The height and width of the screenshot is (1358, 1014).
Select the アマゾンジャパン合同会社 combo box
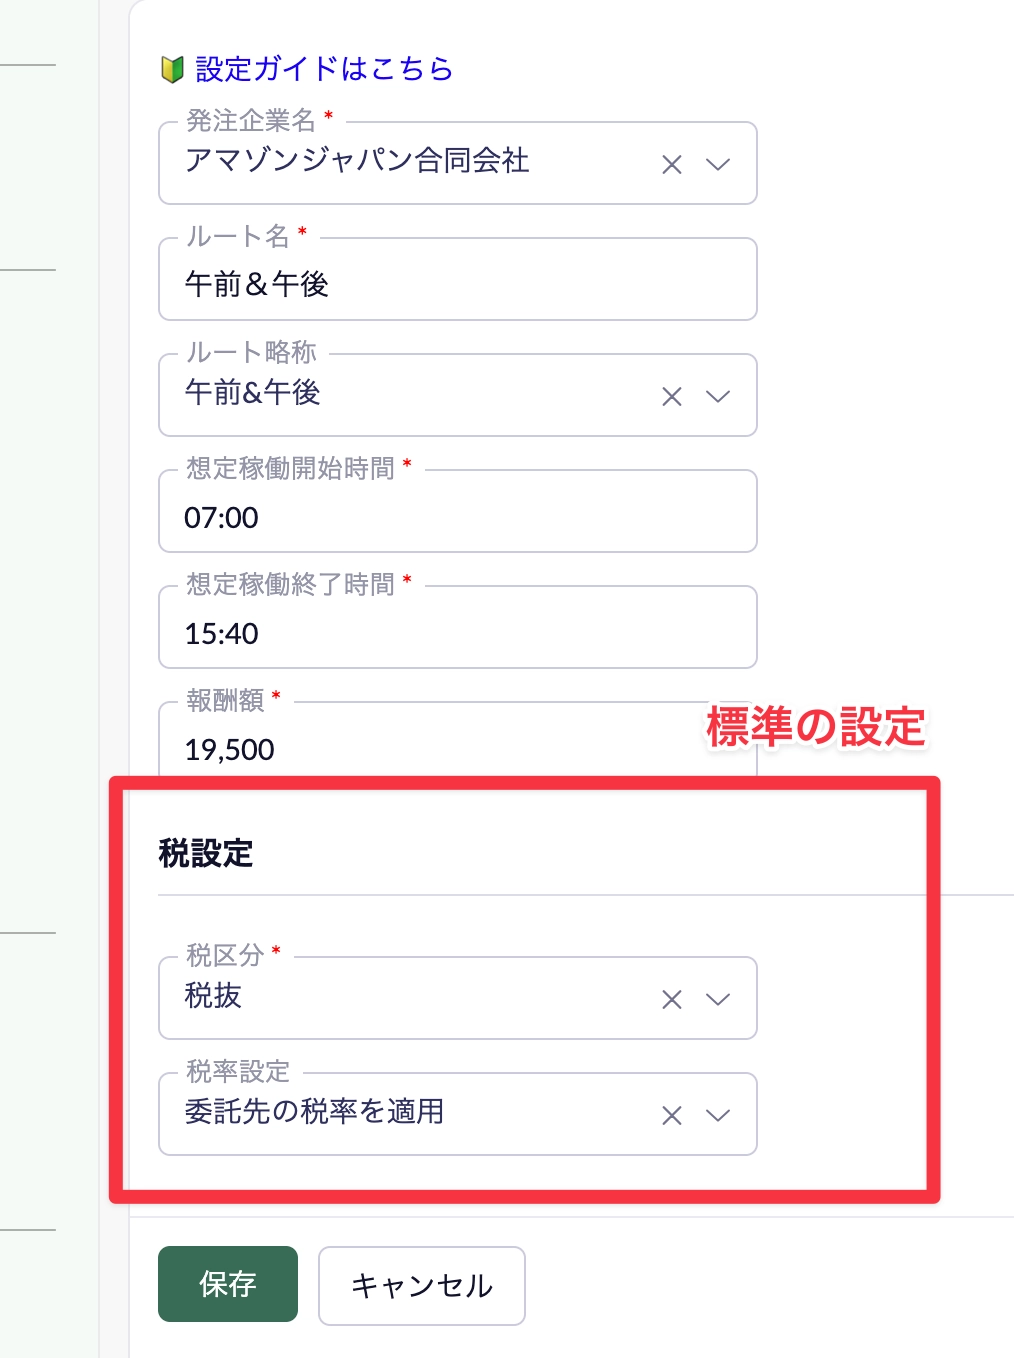[400, 162]
